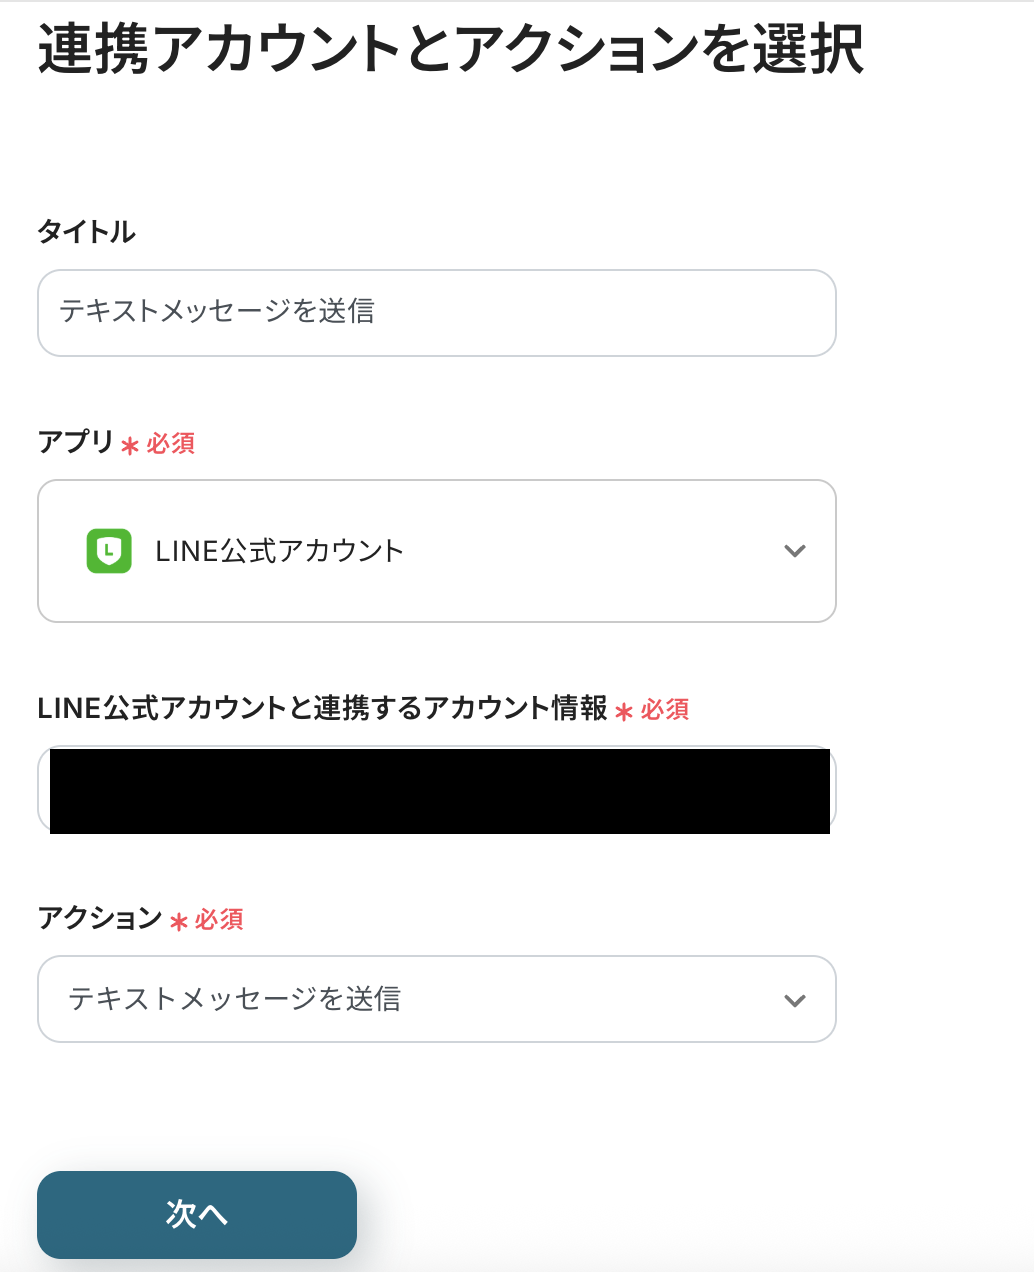Click the green LINE公式アカウント app icon
The width and height of the screenshot is (1034, 1272).
[x=109, y=551]
